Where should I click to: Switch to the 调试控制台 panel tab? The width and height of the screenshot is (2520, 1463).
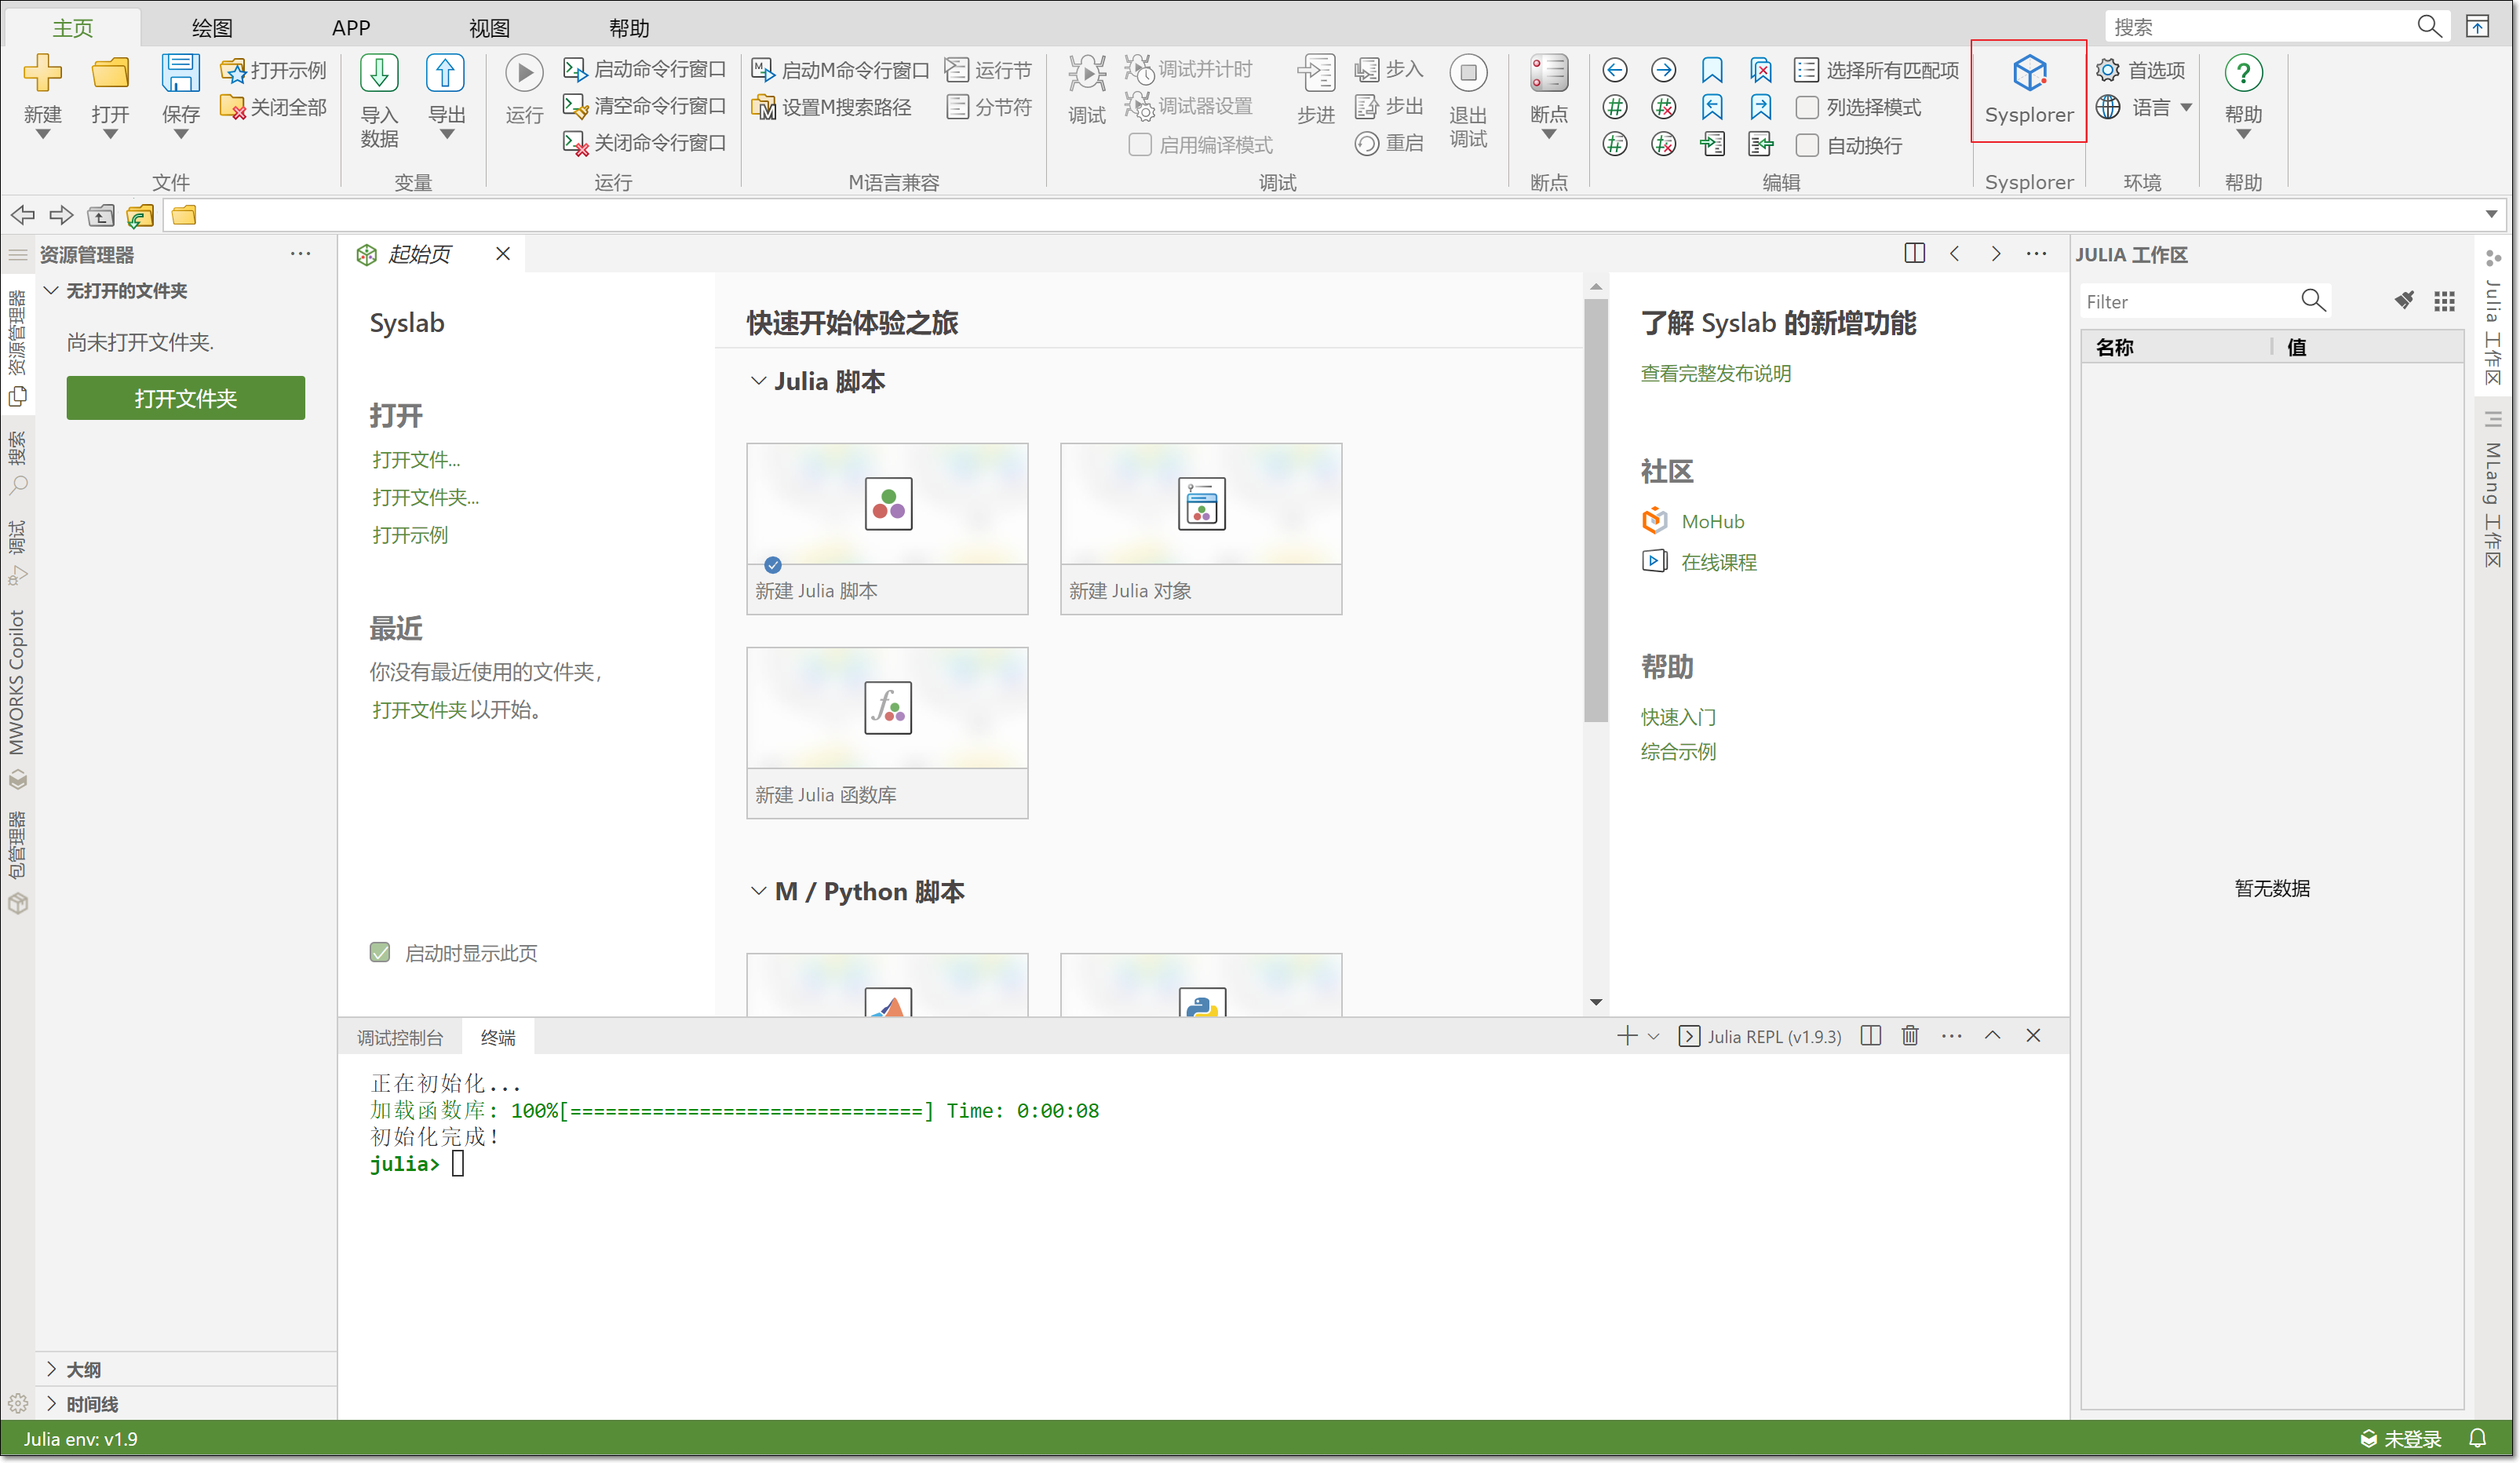click(399, 1038)
